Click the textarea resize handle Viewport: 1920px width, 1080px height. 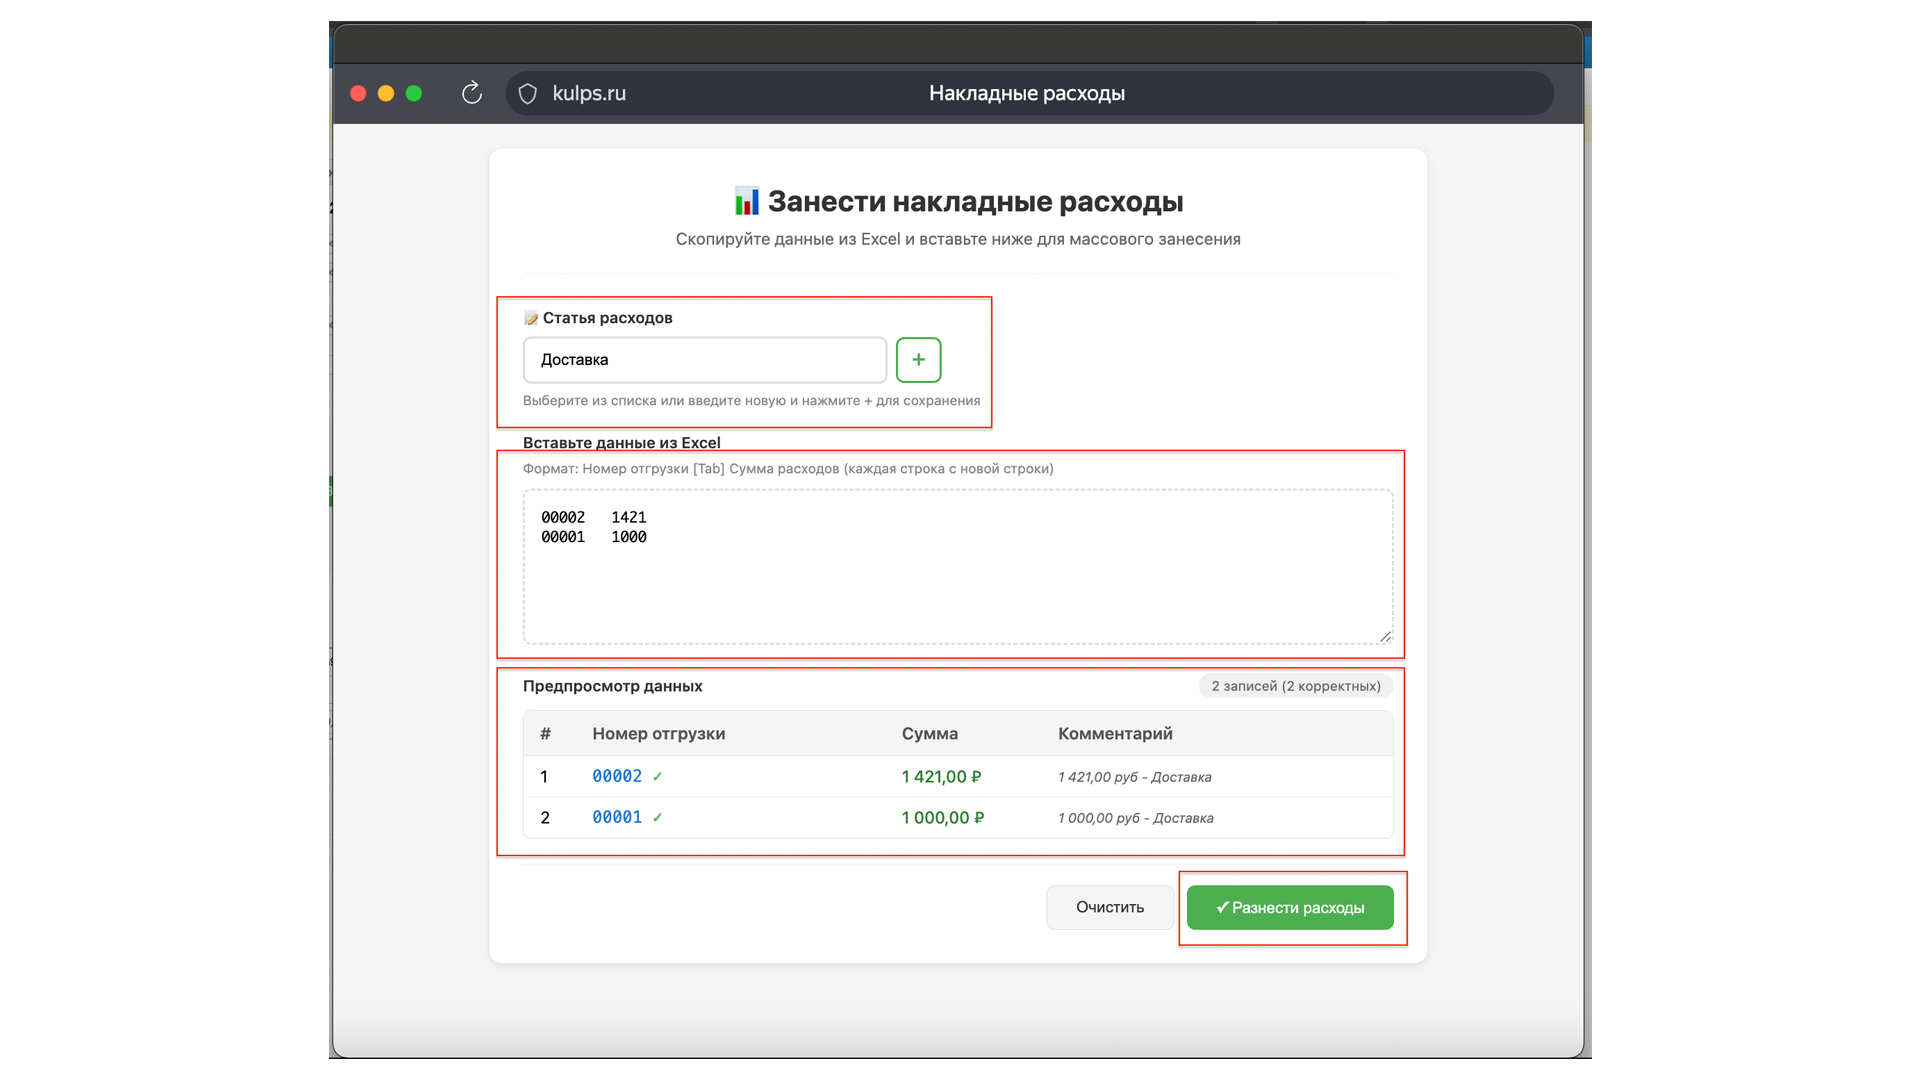coord(1385,636)
